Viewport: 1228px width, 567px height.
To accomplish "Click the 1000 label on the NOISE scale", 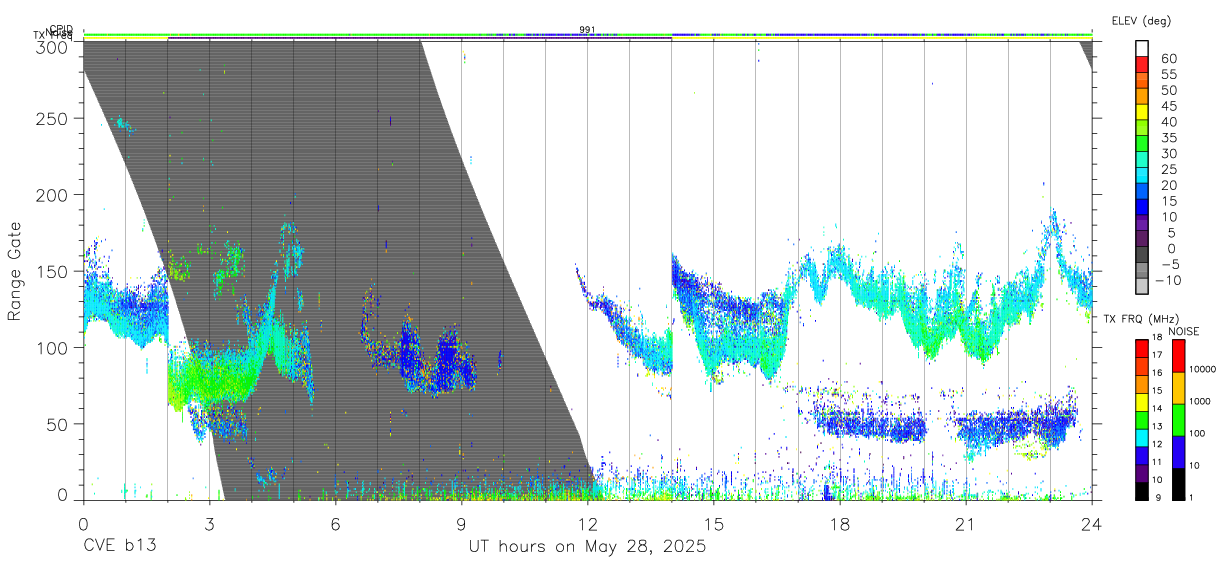I will coord(1201,401).
